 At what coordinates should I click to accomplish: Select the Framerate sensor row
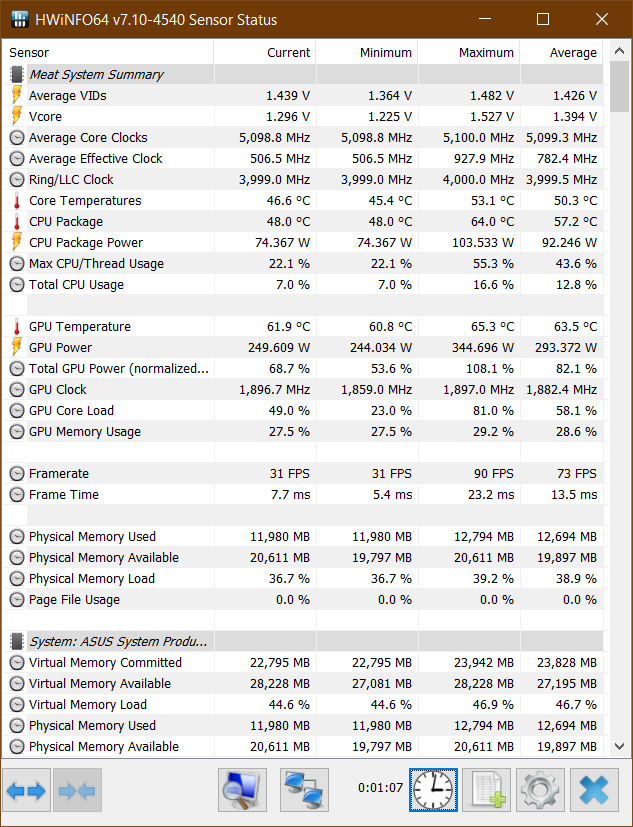(x=303, y=474)
